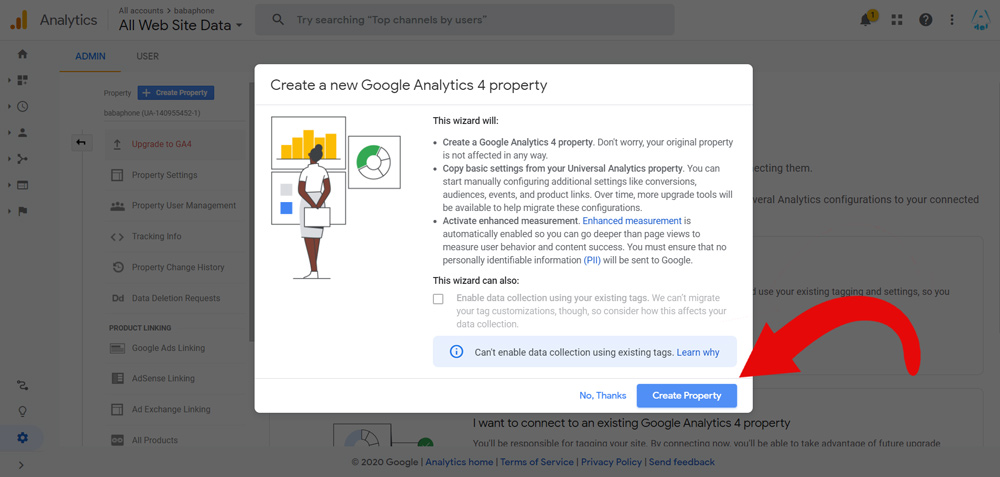Viewport: 1000px width, 477px height.
Task: Click the Create Property button in dialog
Action: tap(687, 395)
